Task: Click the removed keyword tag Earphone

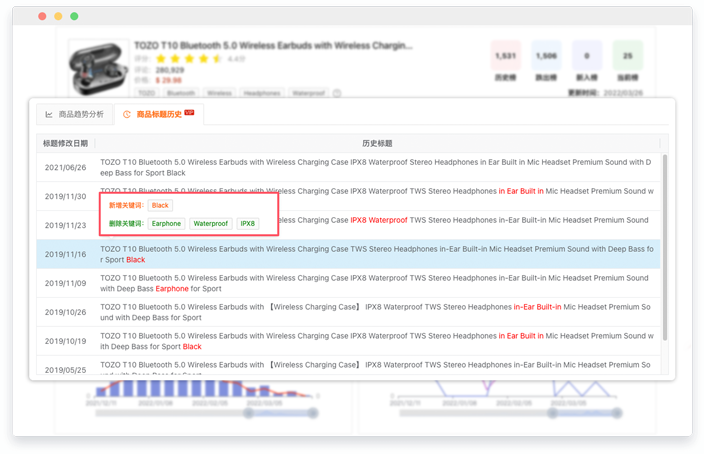Action: tap(166, 224)
